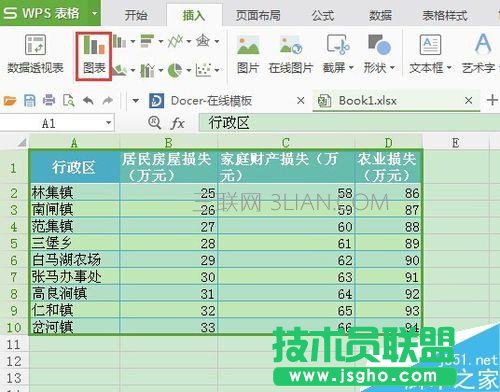Image resolution: width=500 pixels, height=392 pixels.
Task: Open the Docer-在线模板 document tab
Action: coord(211,101)
